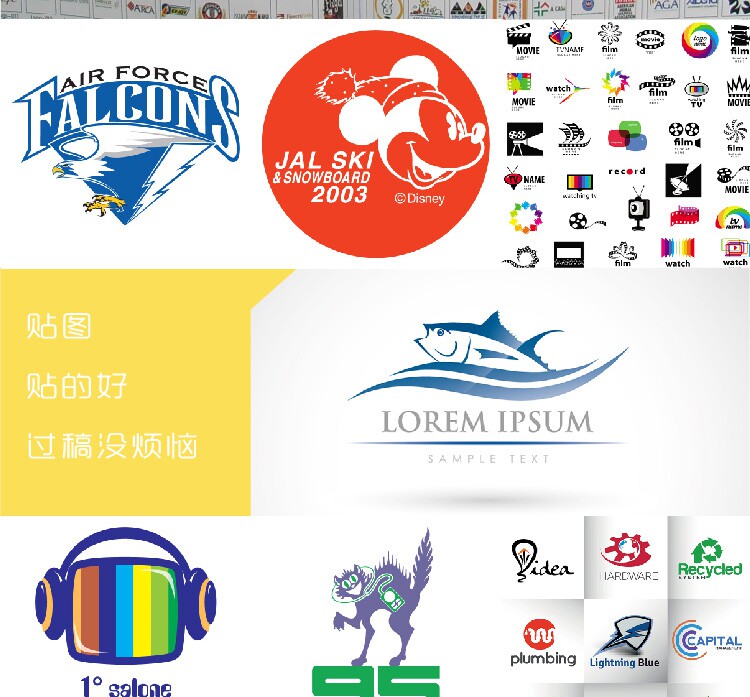
Task: Select the black rectangular screen logo
Action: point(569,254)
